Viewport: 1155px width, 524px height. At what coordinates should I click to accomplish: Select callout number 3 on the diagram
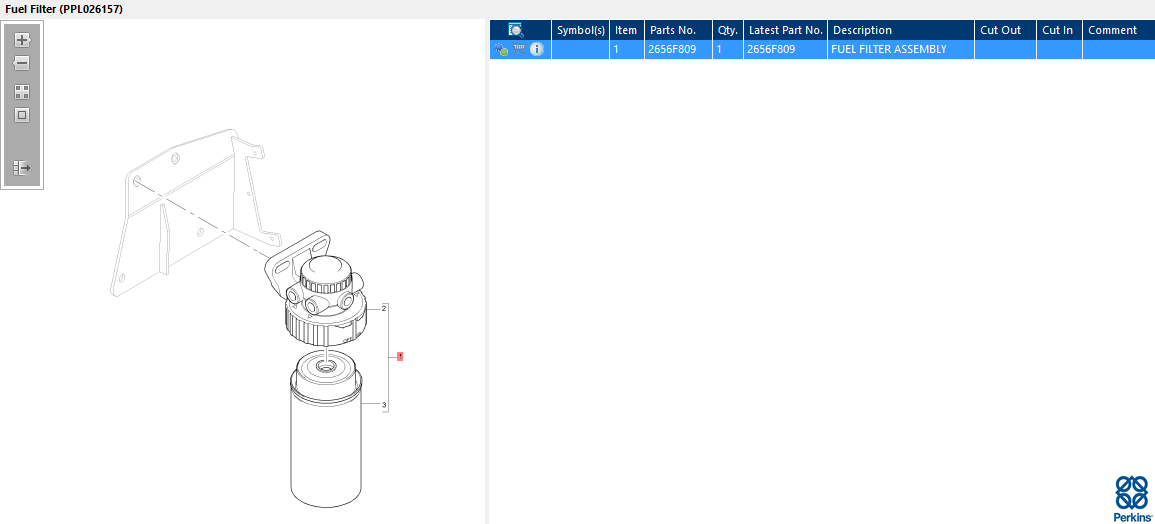click(385, 405)
